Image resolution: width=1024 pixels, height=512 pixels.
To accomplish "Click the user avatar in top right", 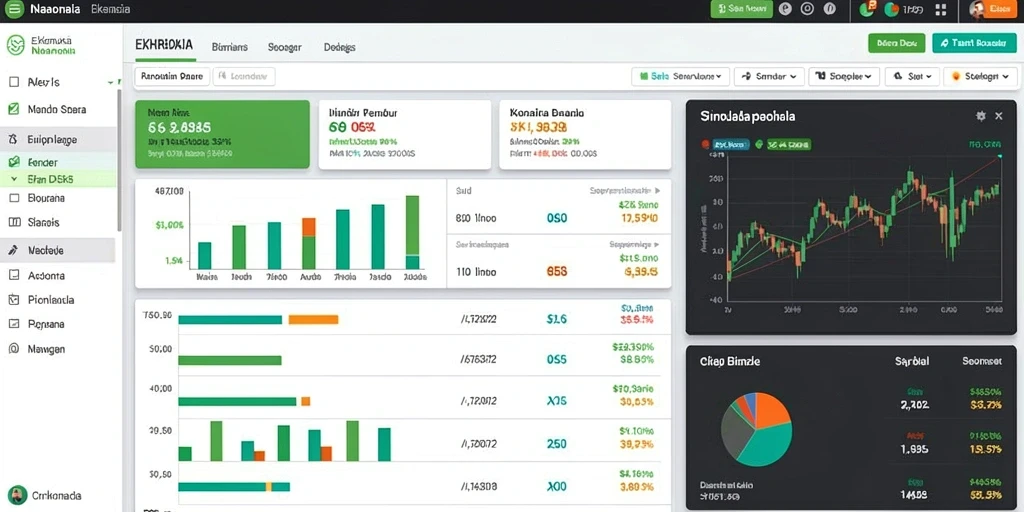I will [x=978, y=9].
